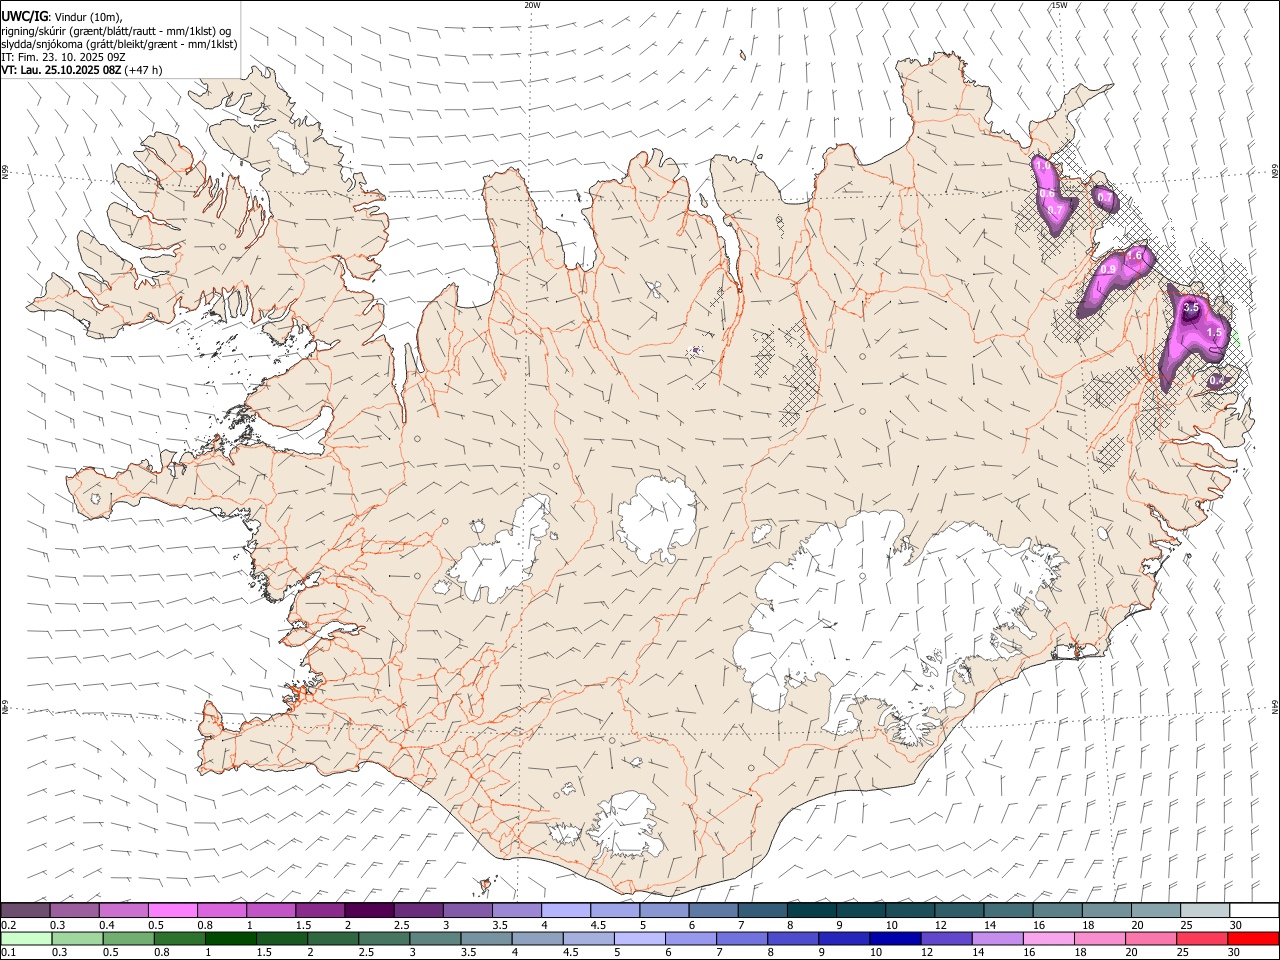Click the 0.2 label starting the upper legend row

pyautogui.click(x=9, y=925)
